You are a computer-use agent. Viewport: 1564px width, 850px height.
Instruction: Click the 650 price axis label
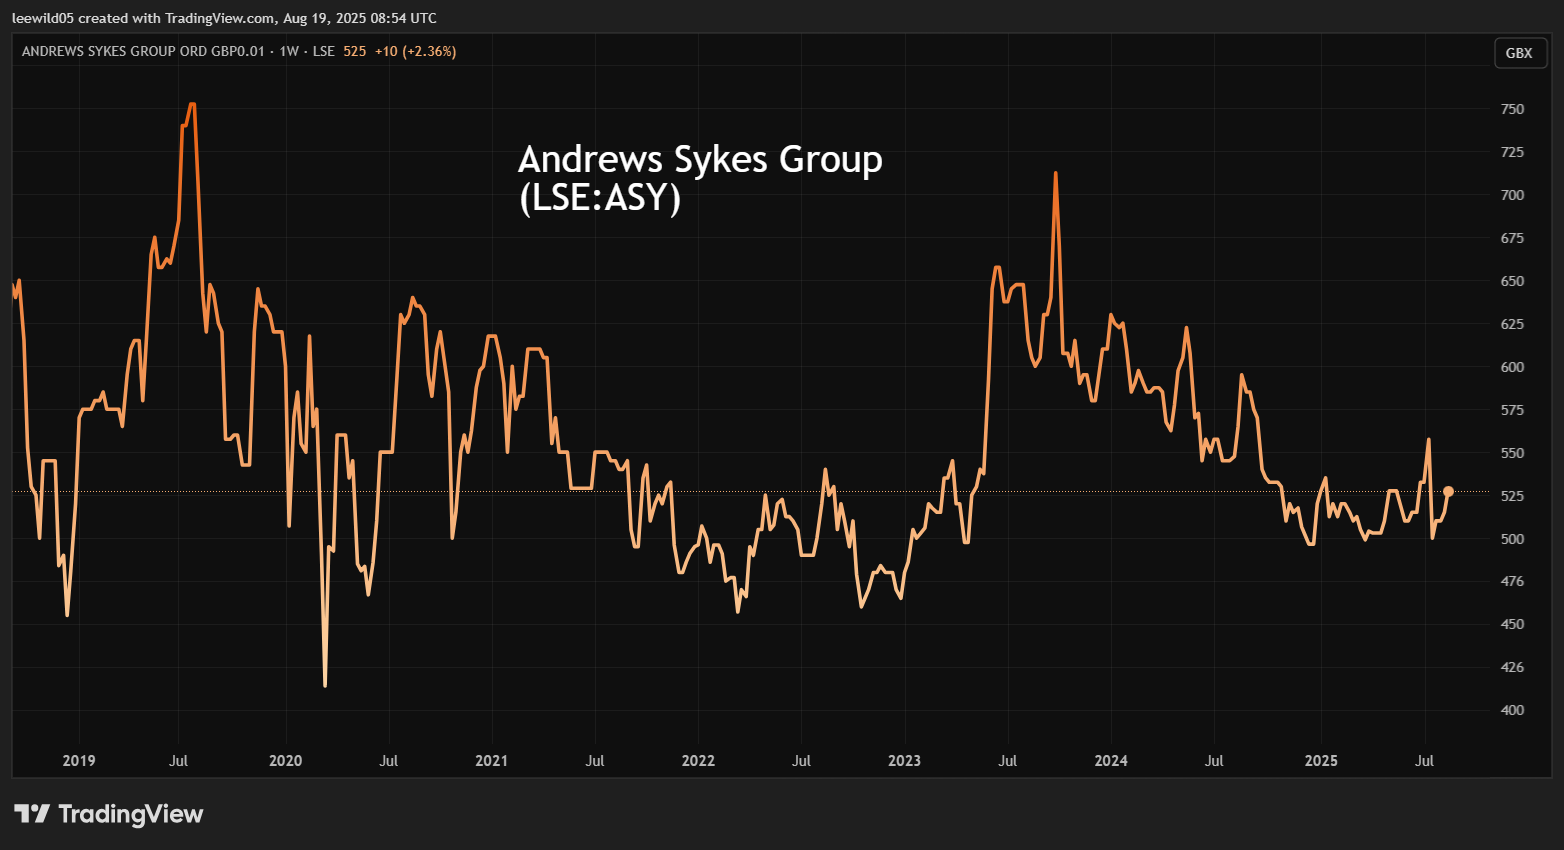1512,281
